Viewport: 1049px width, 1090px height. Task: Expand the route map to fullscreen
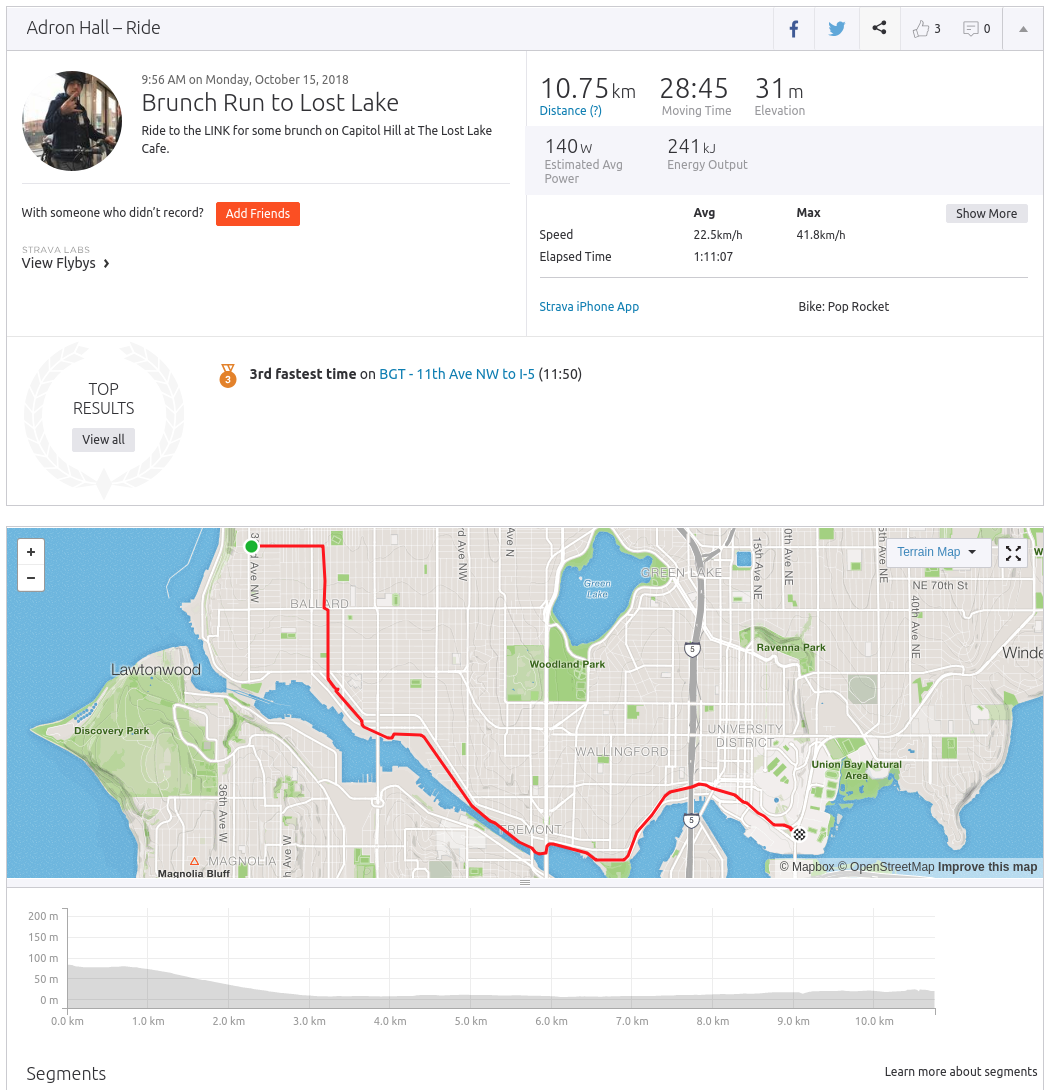point(1012,552)
